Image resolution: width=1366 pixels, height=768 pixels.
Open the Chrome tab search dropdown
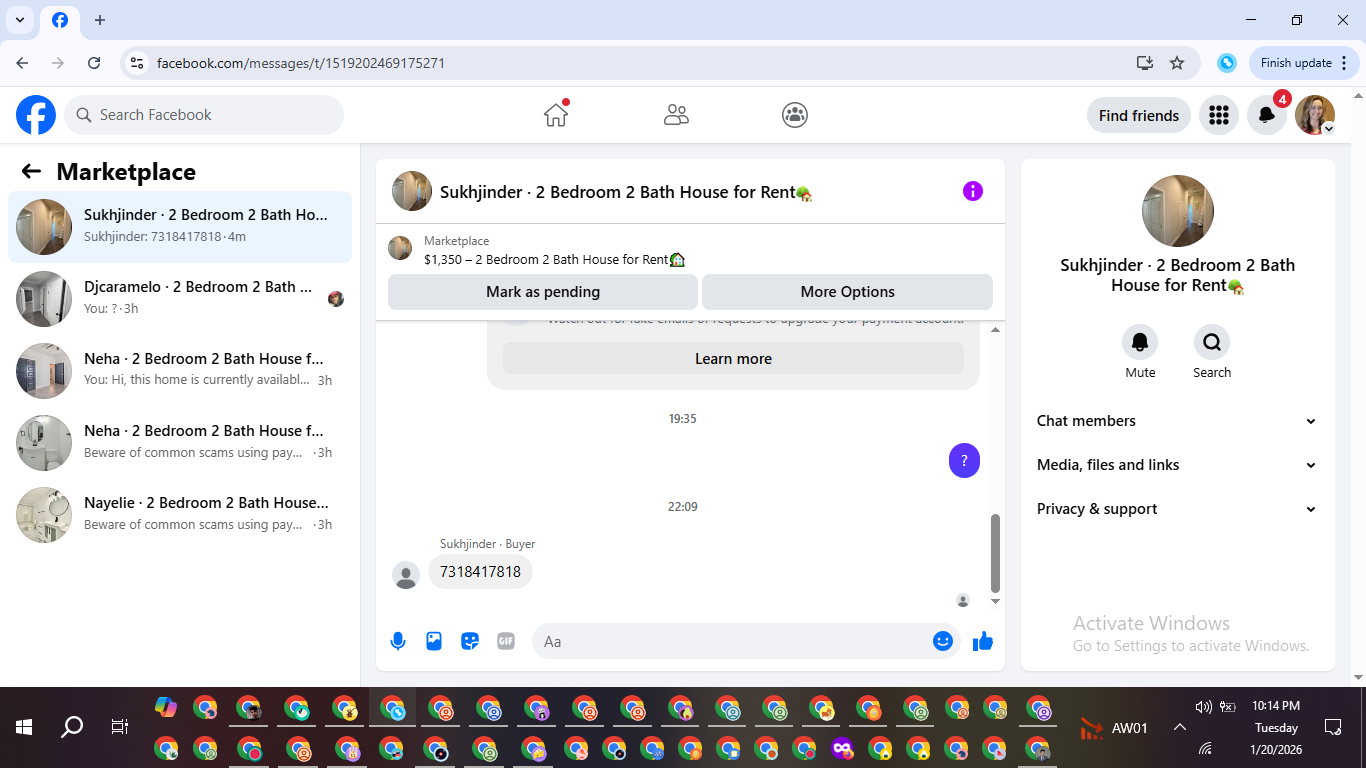tap(20, 20)
